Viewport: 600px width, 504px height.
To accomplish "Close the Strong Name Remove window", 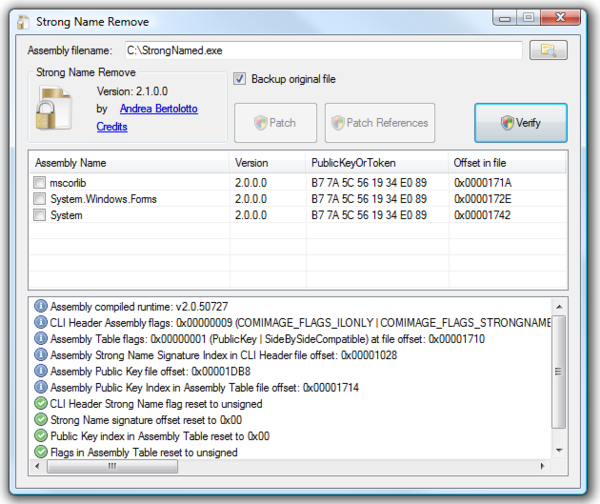I will pyautogui.click(x=560, y=18).
